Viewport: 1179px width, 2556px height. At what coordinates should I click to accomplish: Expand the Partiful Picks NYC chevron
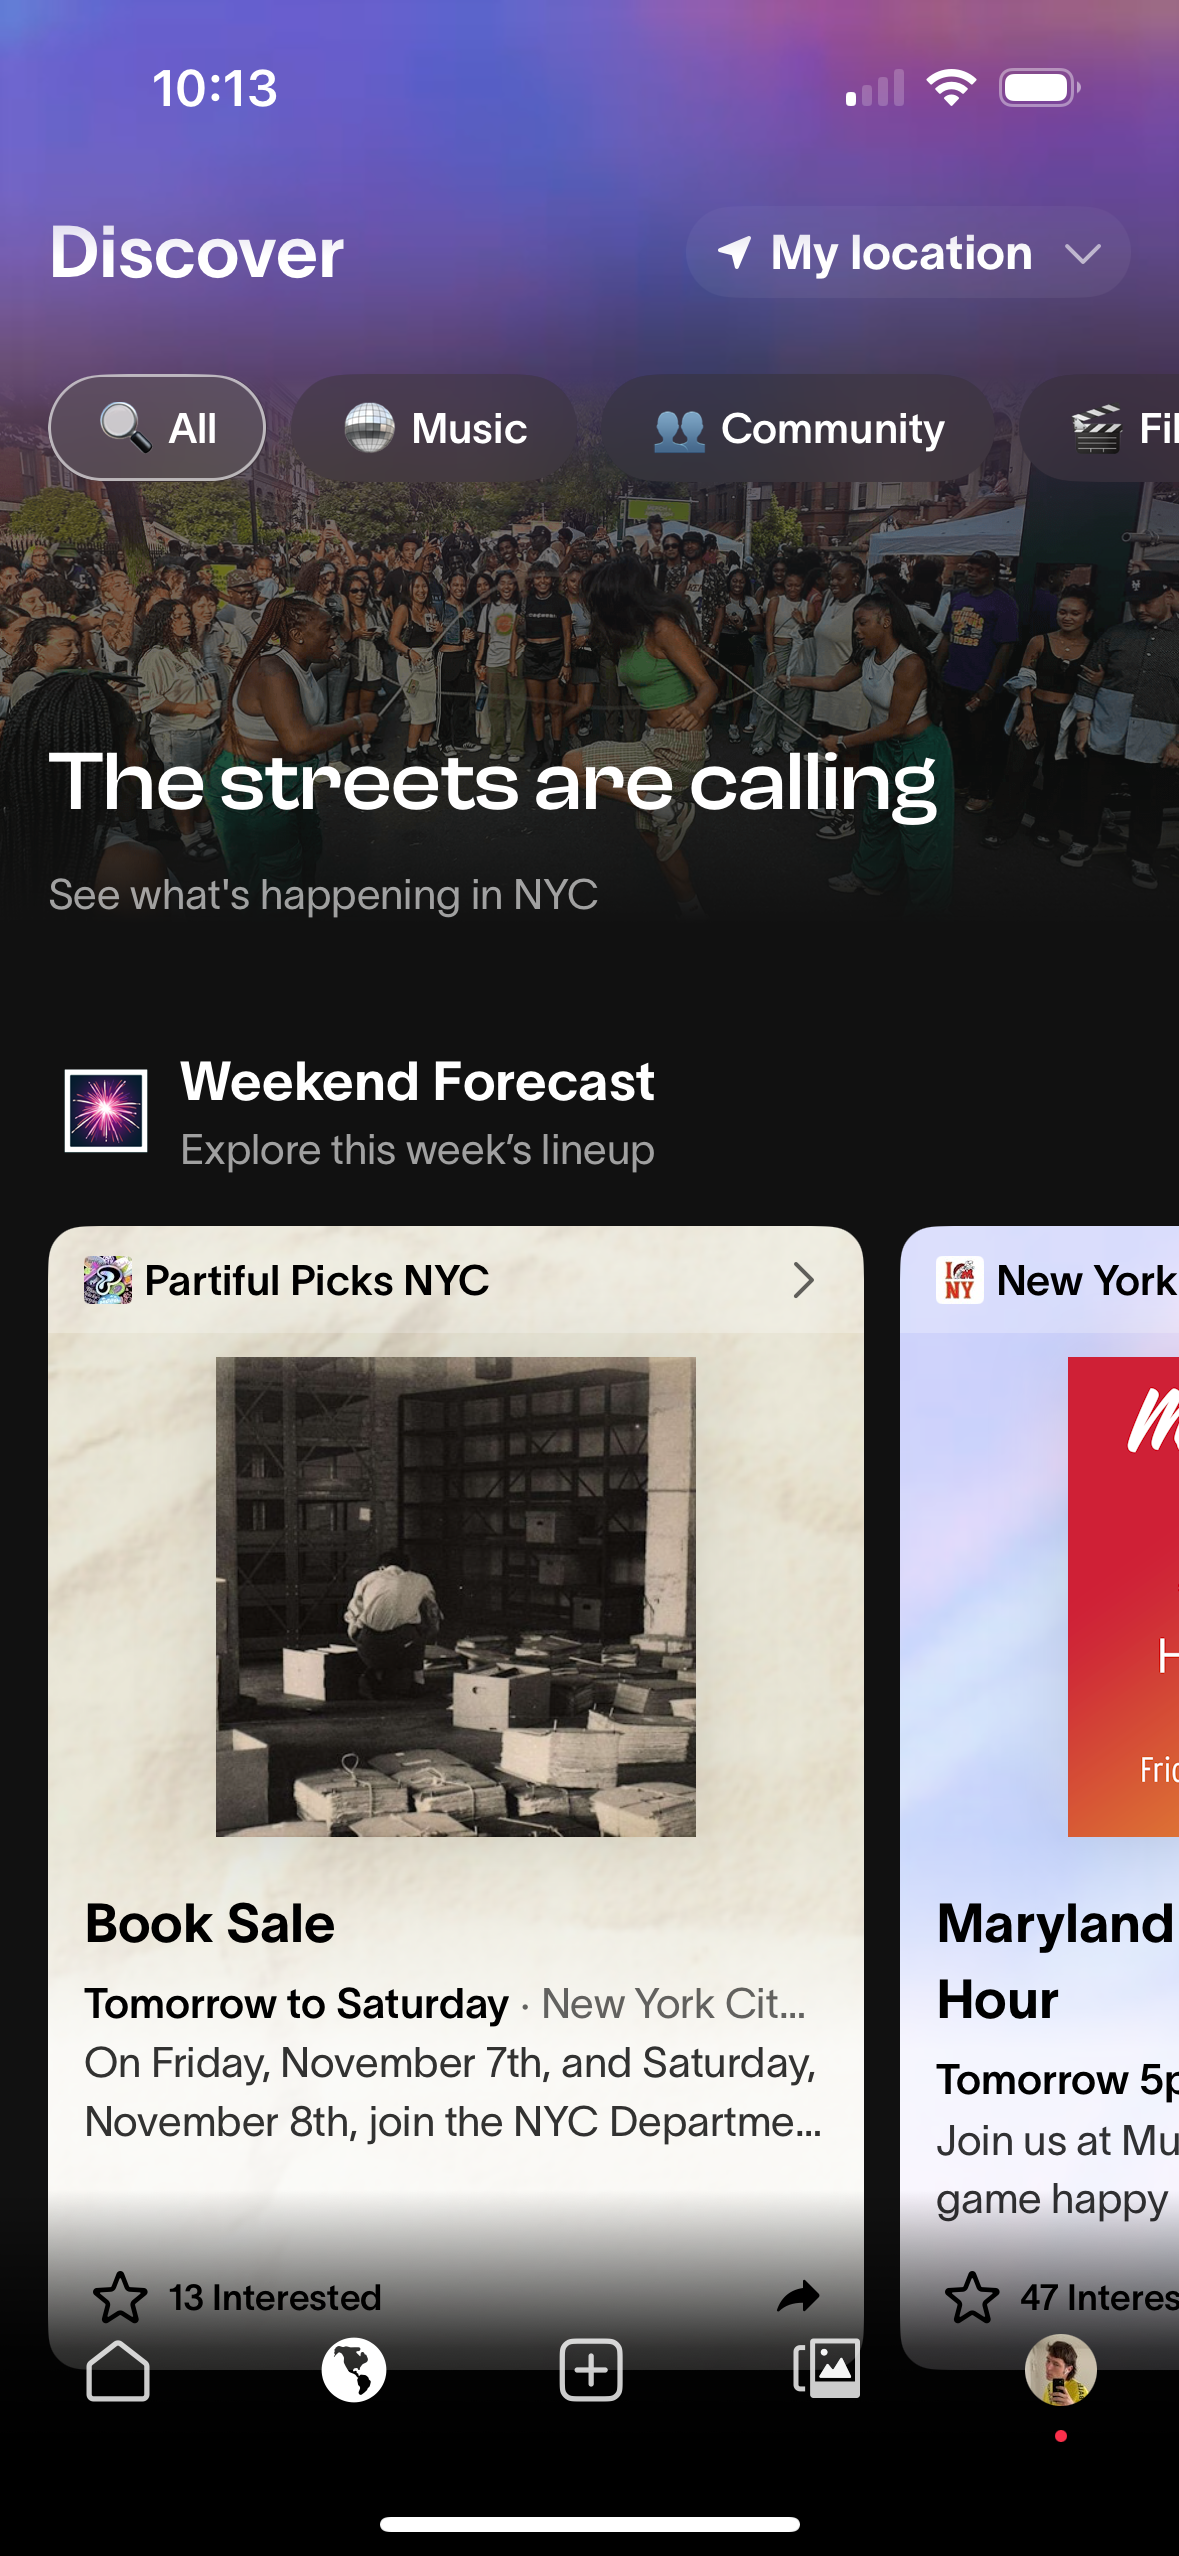[803, 1280]
